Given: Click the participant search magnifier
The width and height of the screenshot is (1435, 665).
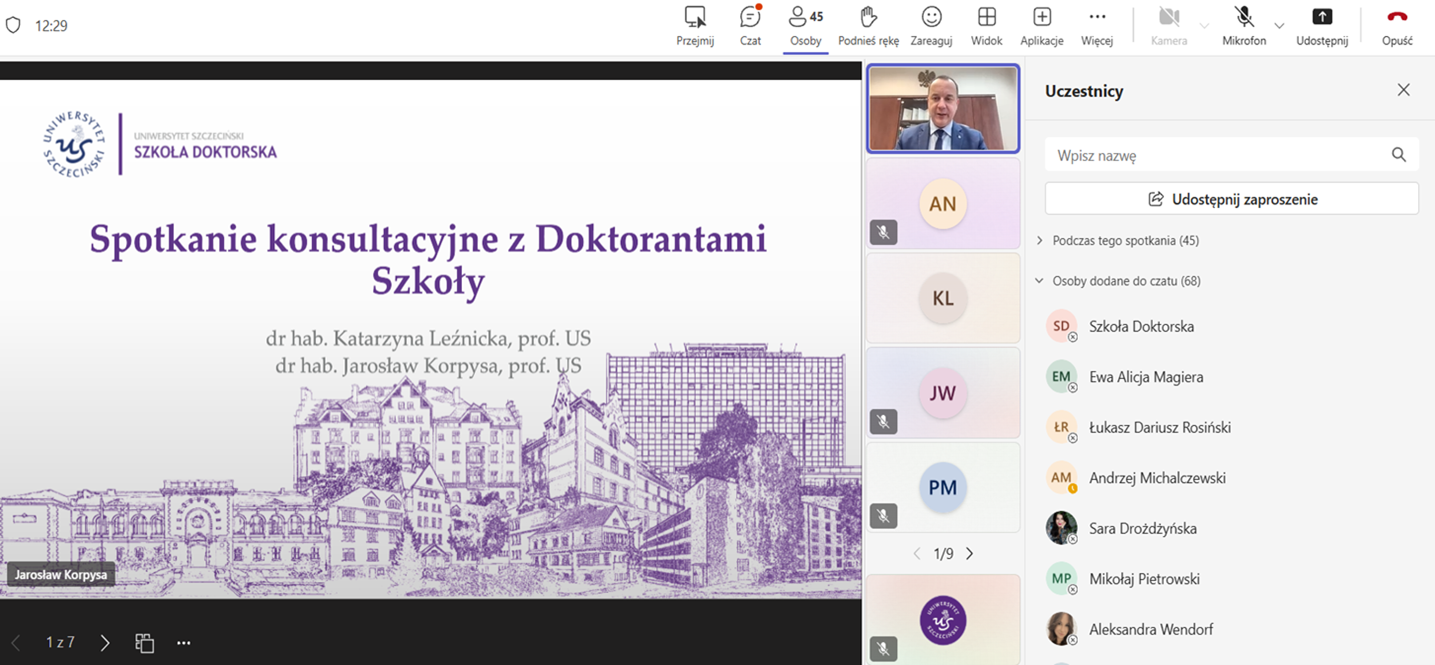Looking at the screenshot, I should [x=1399, y=155].
